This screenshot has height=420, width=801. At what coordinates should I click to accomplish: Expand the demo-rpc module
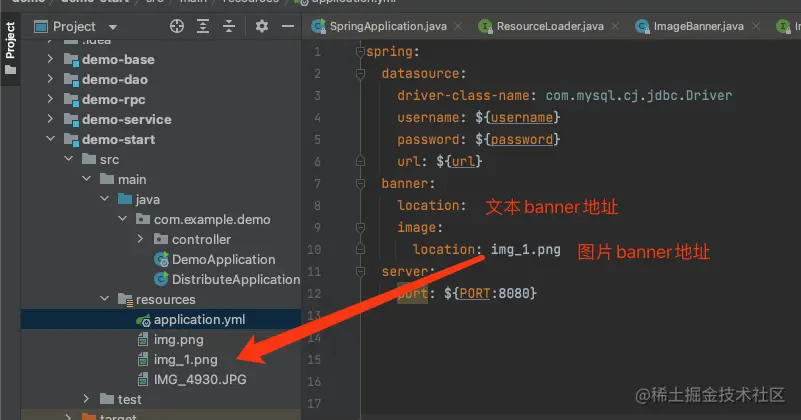[x=50, y=99]
